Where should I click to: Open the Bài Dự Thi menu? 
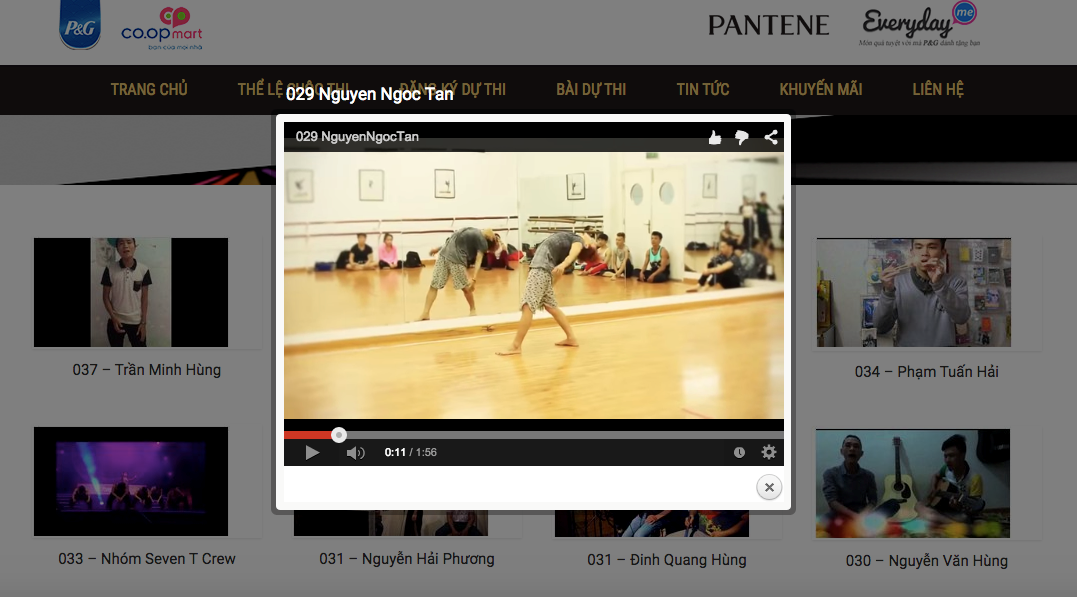591,90
